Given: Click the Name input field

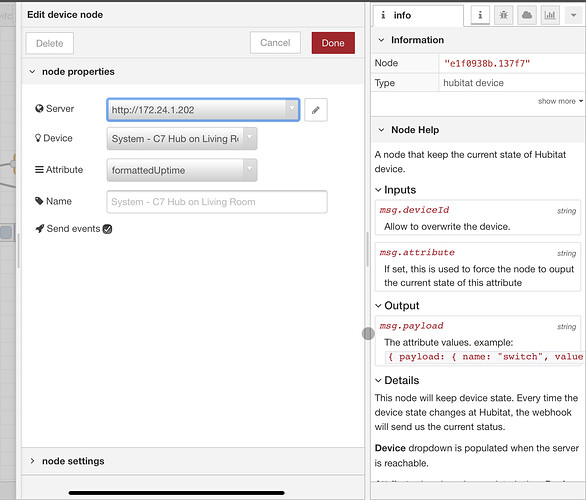Looking at the screenshot, I should [217, 202].
